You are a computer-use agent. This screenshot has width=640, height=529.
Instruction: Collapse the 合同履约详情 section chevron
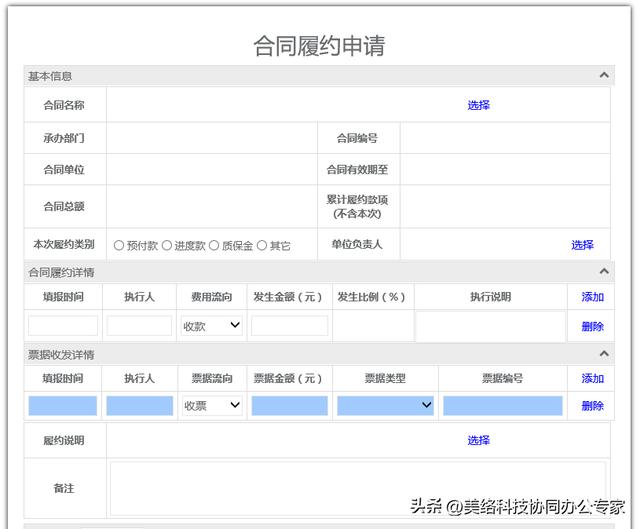[604, 271]
